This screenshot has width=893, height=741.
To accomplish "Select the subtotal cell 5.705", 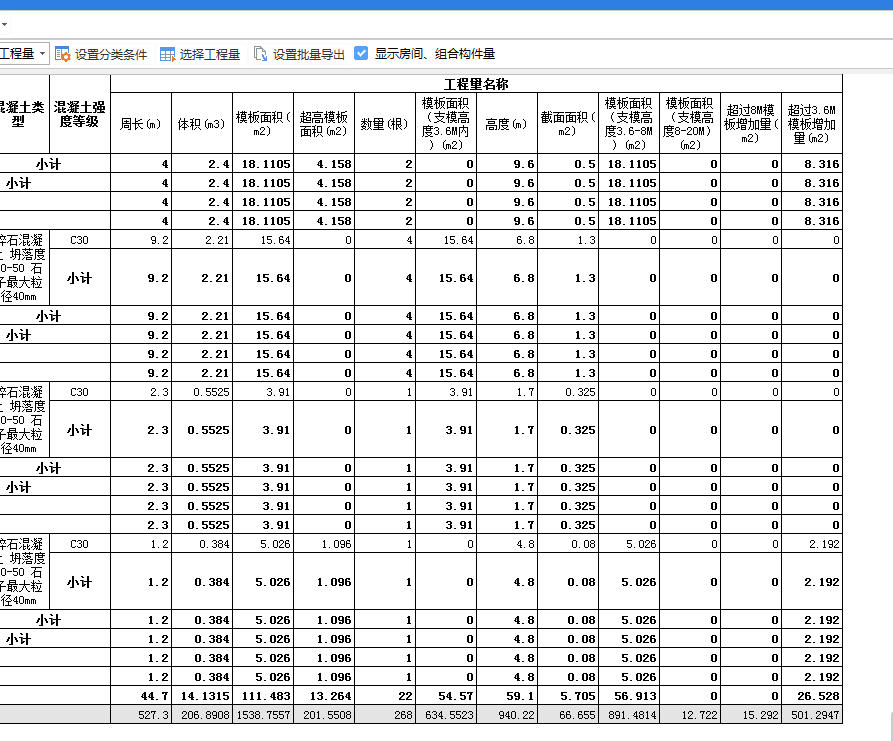I will pyautogui.click(x=567, y=696).
